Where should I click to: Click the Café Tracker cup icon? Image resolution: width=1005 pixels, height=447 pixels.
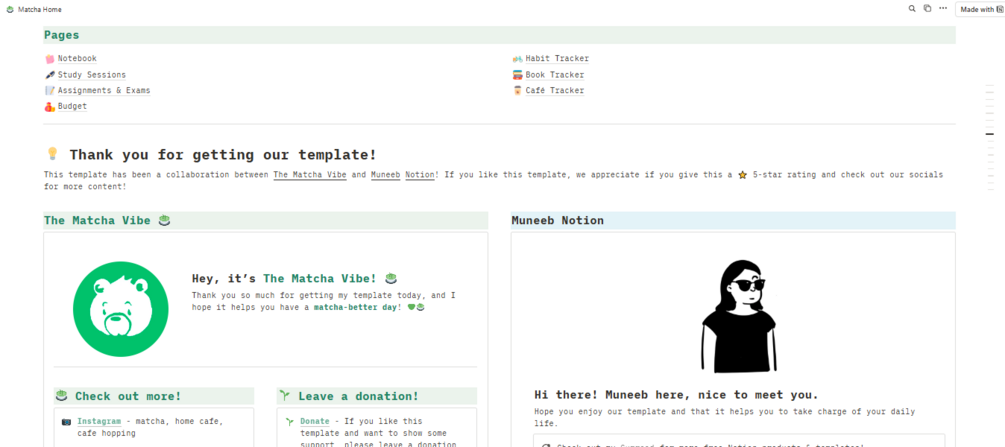click(x=517, y=90)
